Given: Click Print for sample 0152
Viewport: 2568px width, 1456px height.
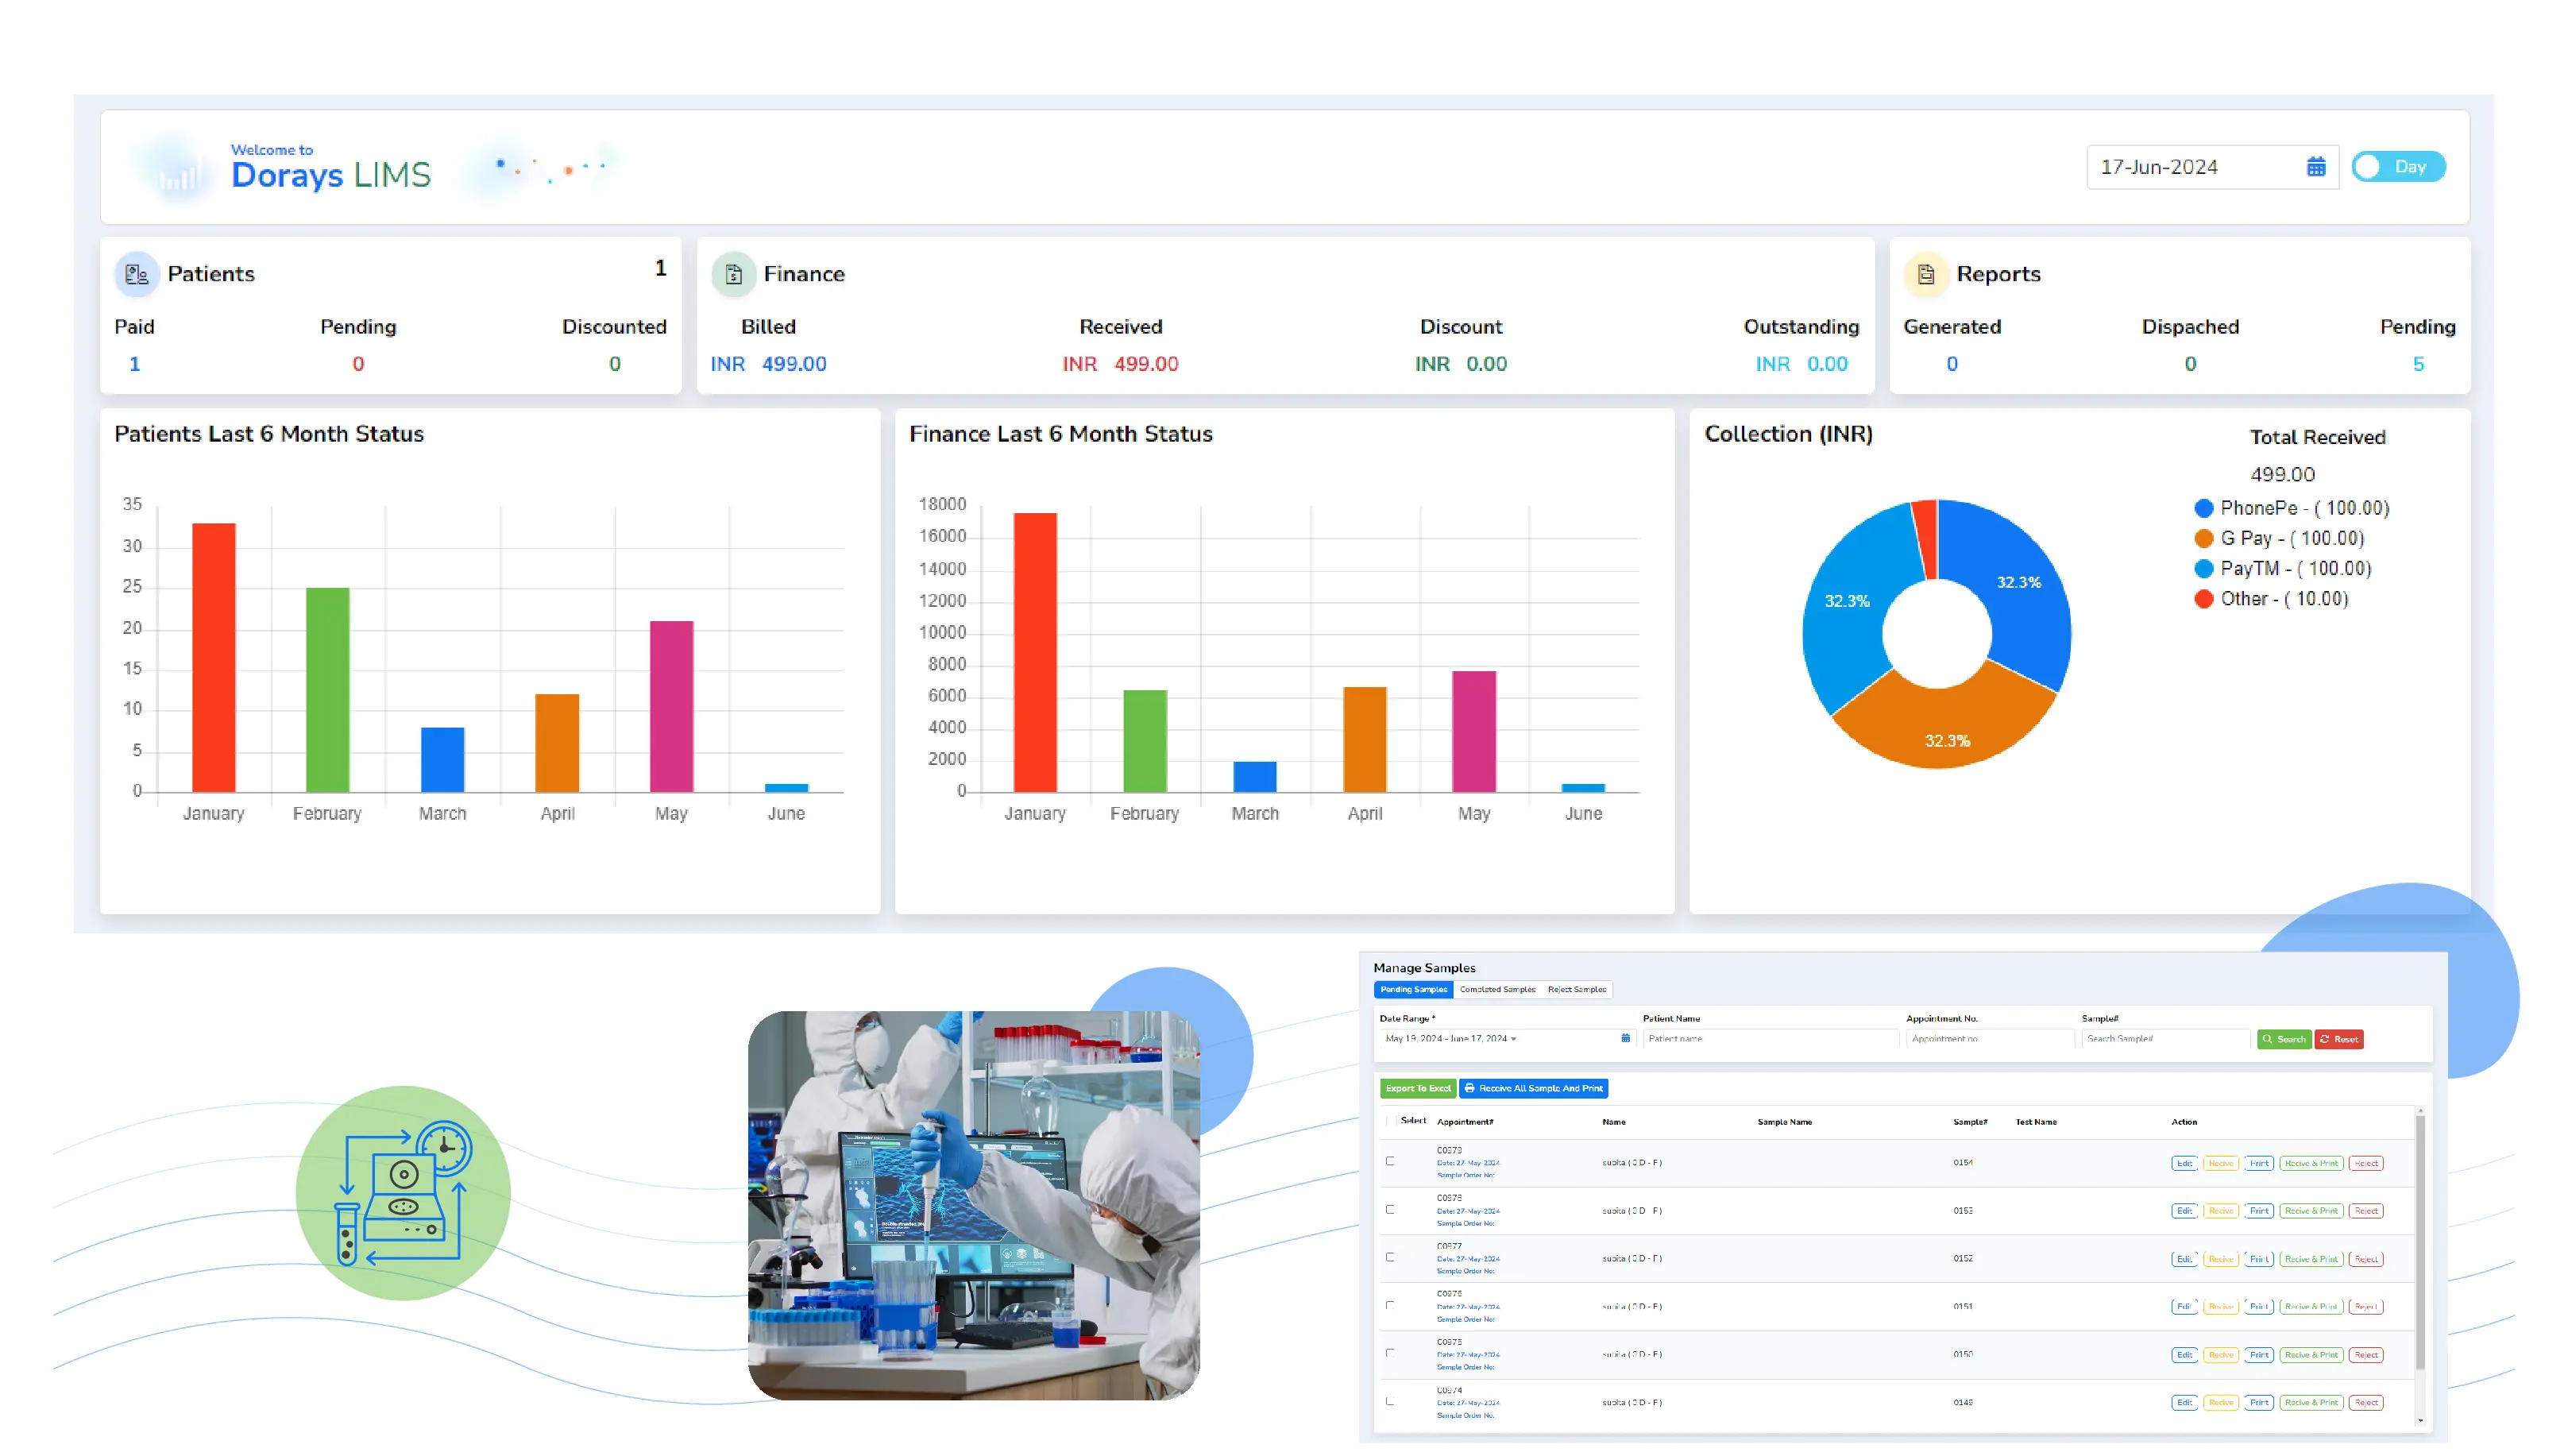Looking at the screenshot, I should 2258,1259.
